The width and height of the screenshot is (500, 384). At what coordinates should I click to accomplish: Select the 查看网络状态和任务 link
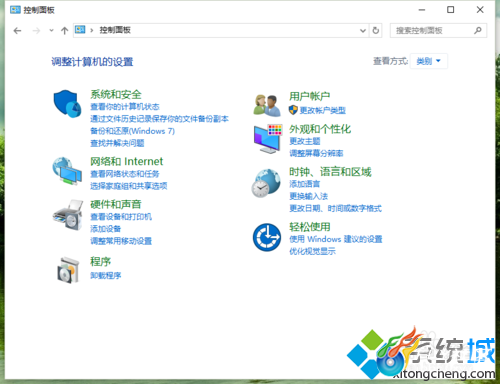pyautogui.click(x=125, y=174)
